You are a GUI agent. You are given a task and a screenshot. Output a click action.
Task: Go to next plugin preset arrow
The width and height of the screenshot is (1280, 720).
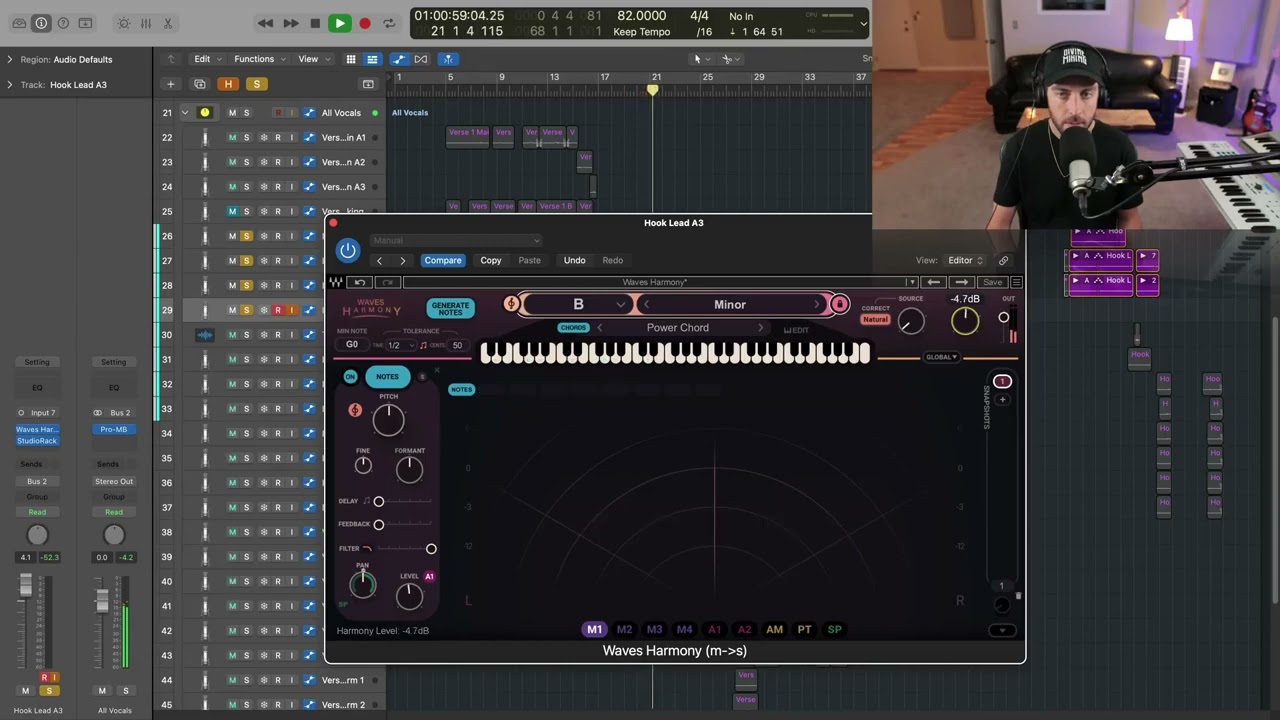[403, 261]
